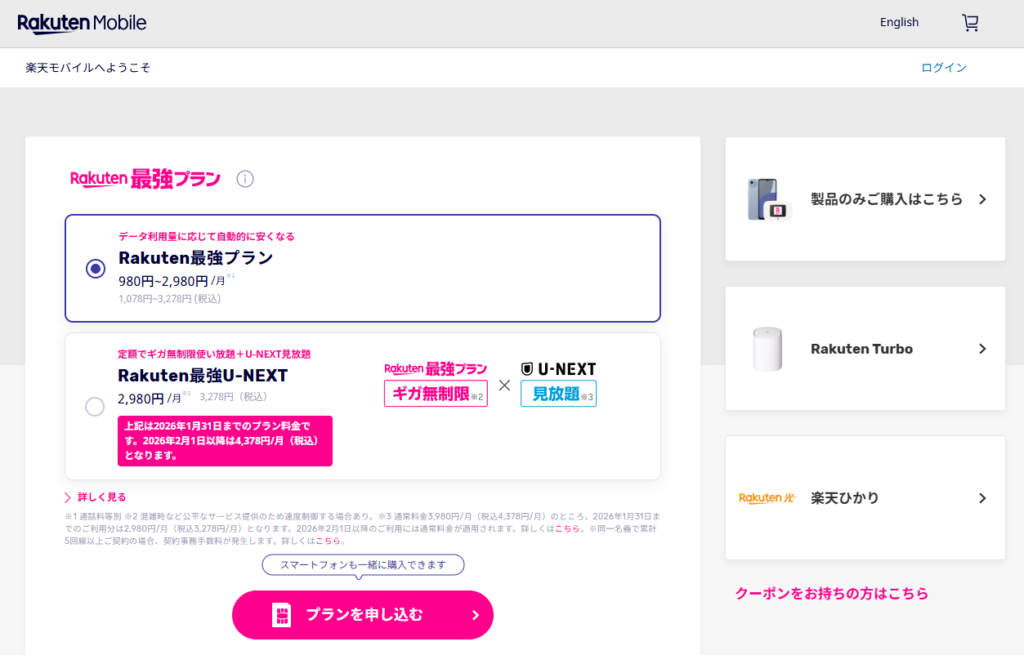Open the shopping cart icon
Image resolution: width=1024 pixels, height=655 pixels.
pos(970,22)
